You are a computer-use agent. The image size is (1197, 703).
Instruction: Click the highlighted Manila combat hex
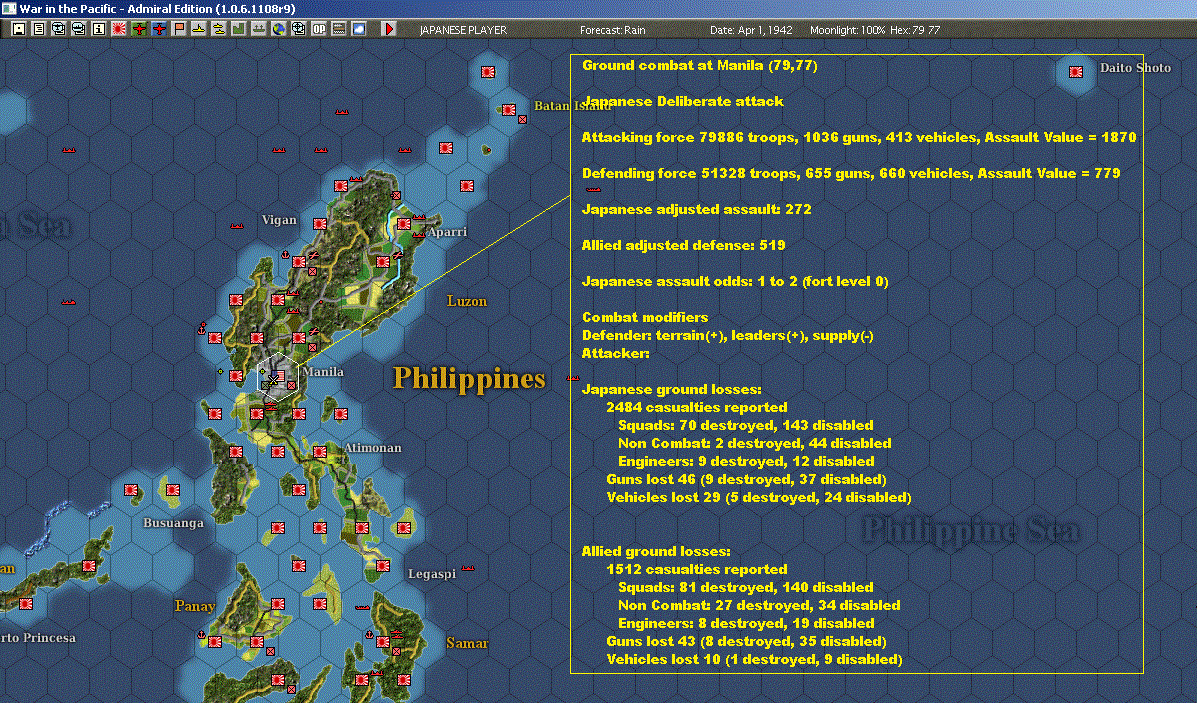coord(276,376)
